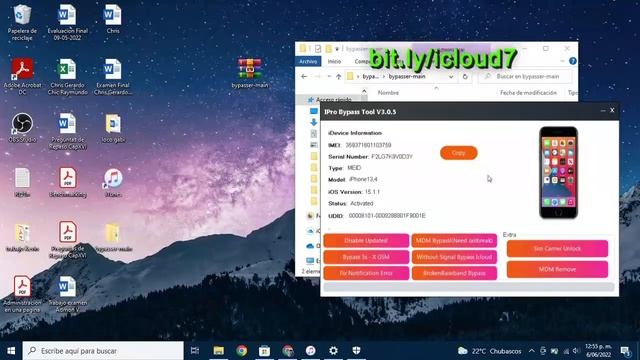Viewport: 640px width, 360px height.
Task: Open Task View on the taskbar
Action: (195, 351)
